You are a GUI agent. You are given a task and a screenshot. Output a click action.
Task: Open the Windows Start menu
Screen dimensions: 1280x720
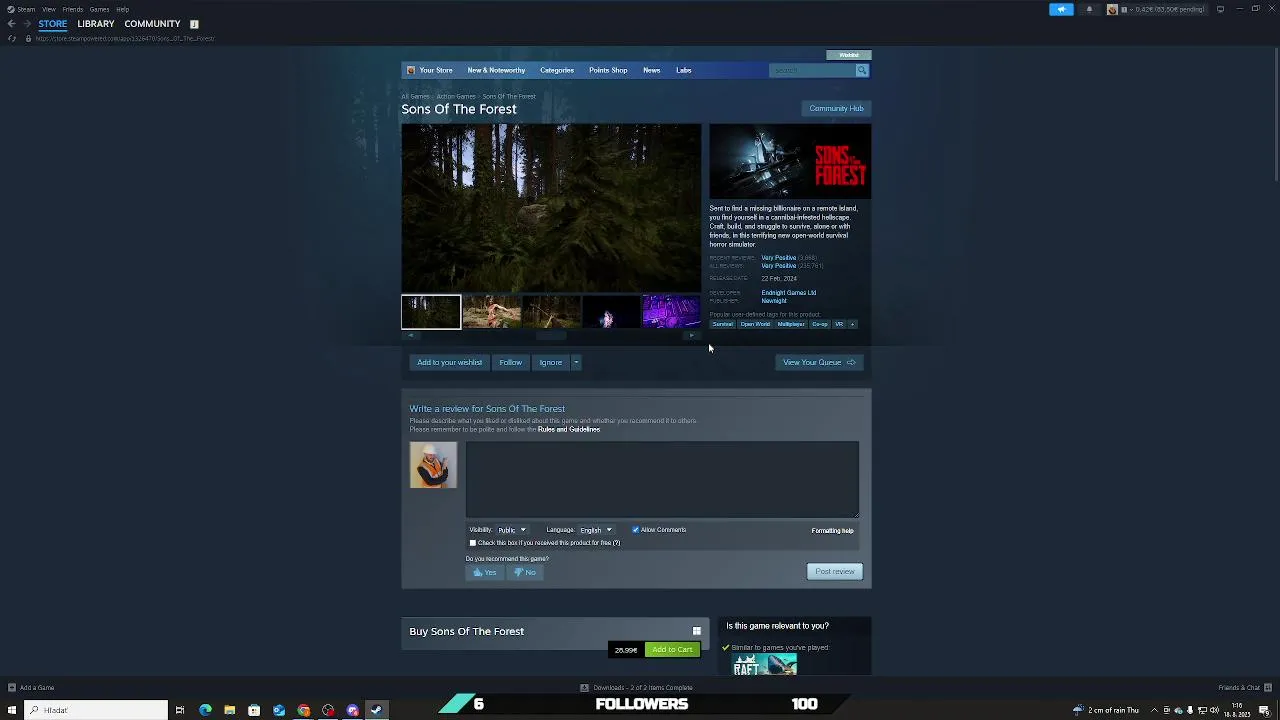click(x=11, y=710)
